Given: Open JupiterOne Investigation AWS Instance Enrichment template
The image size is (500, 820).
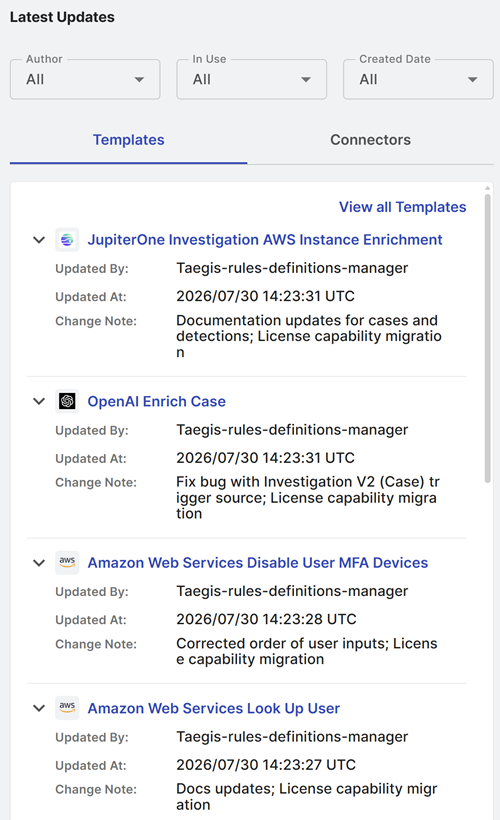Looking at the screenshot, I should 265,240.
